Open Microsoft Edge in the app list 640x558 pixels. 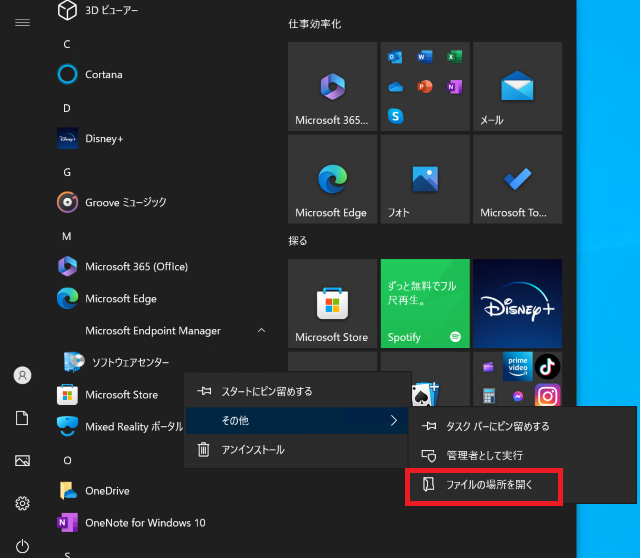(107, 299)
